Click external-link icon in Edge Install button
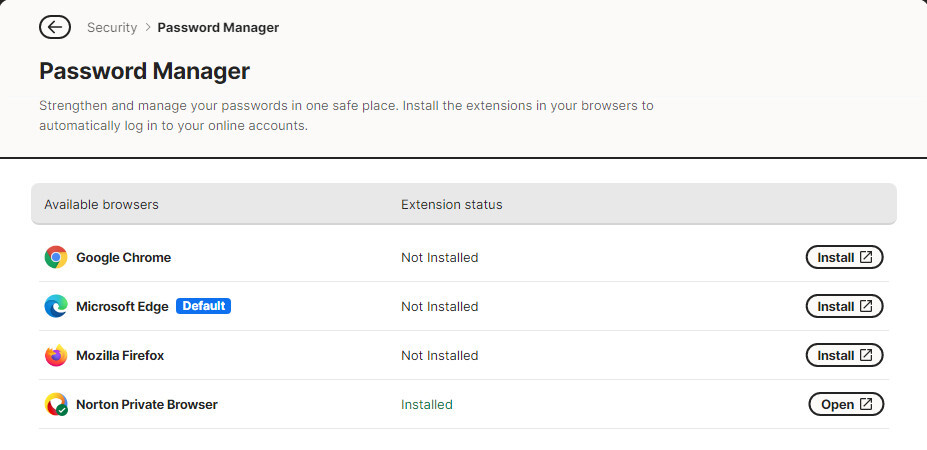 pos(866,306)
